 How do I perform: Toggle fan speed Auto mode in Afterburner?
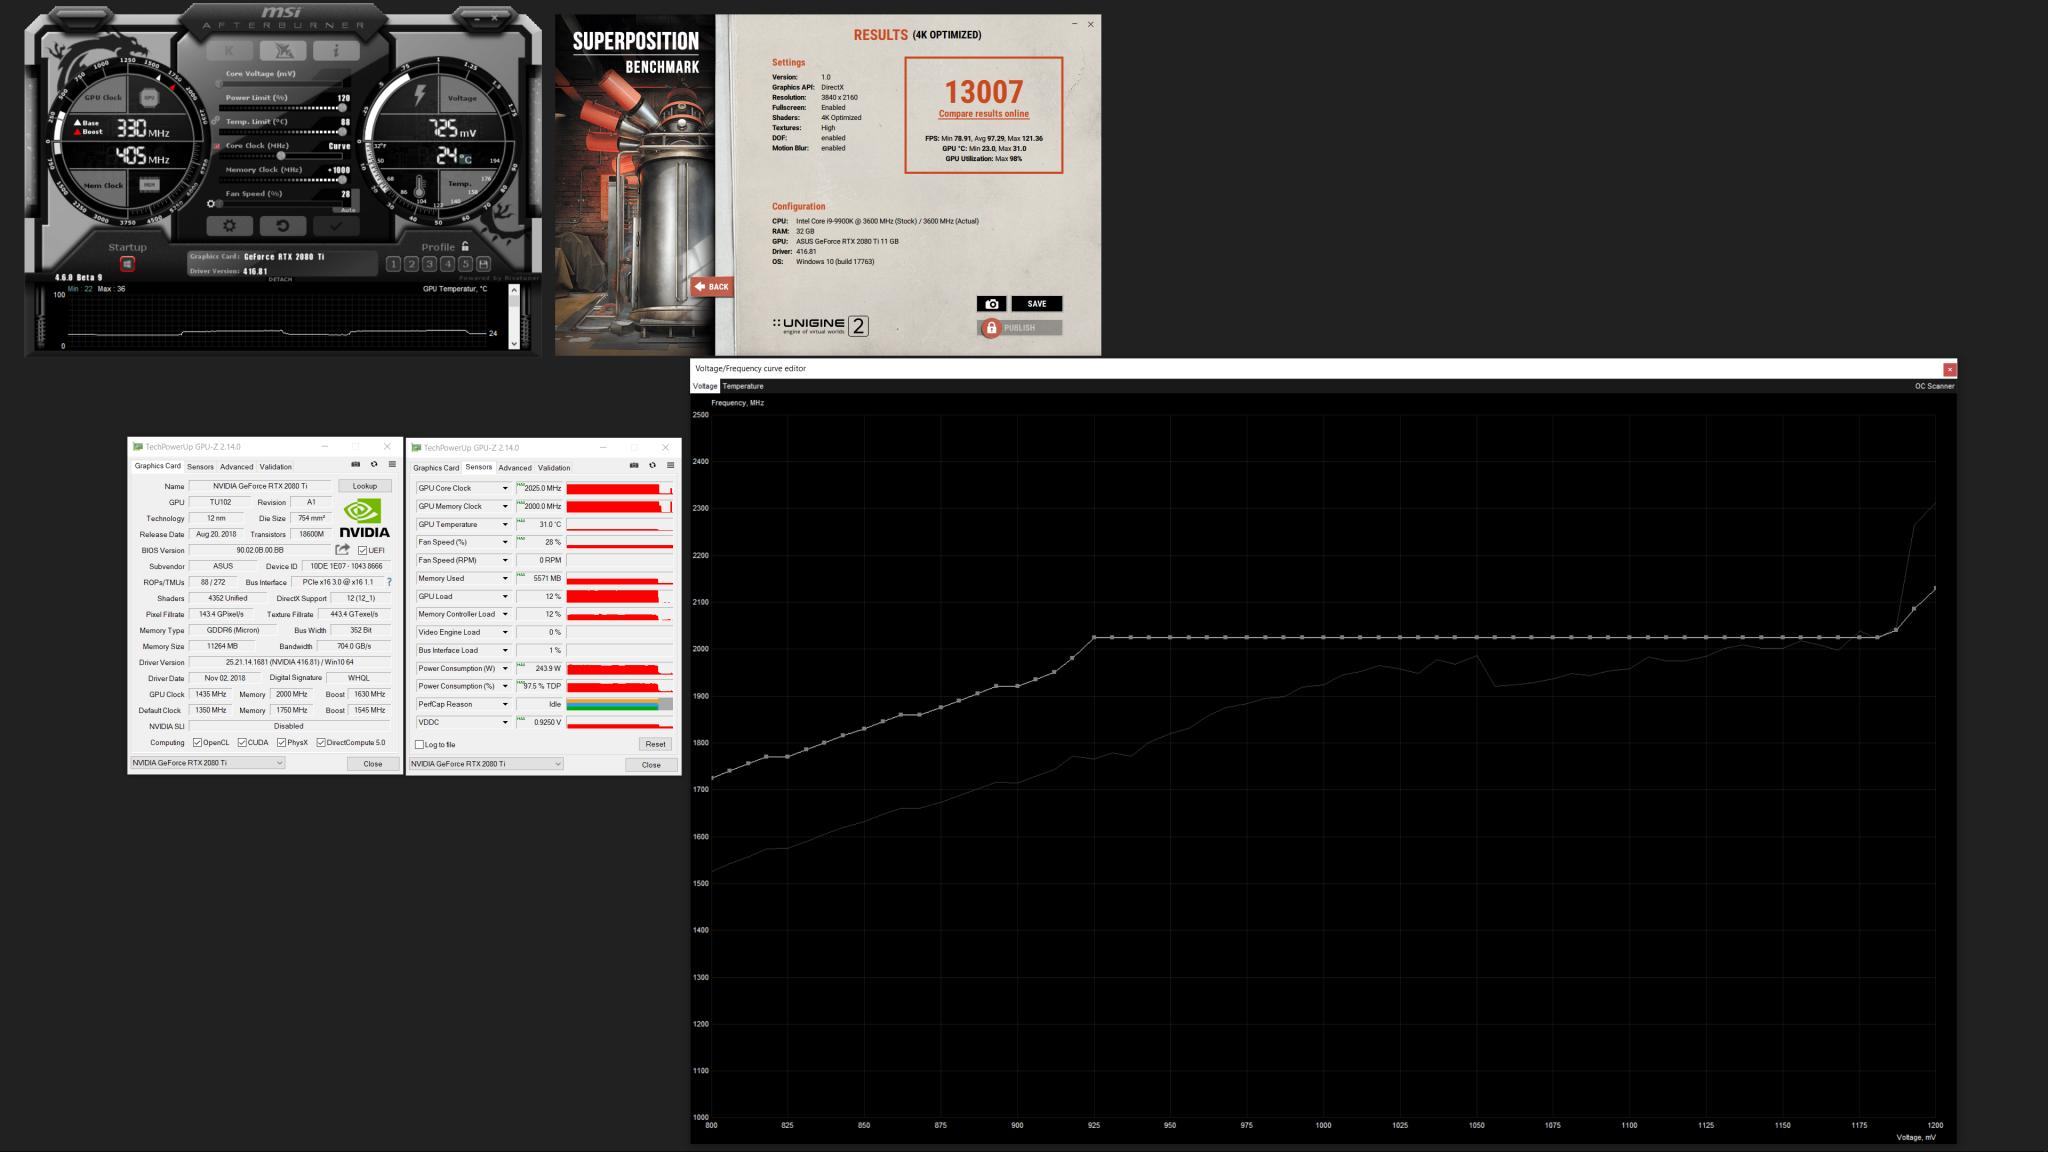tap(347, 210)
